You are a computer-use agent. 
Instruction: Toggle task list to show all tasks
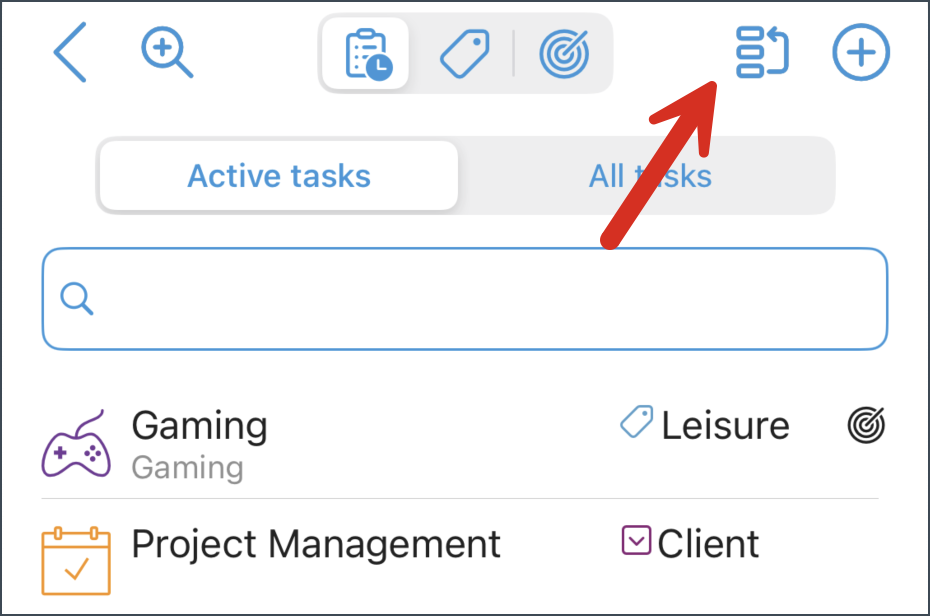click(x=650, y=176)
